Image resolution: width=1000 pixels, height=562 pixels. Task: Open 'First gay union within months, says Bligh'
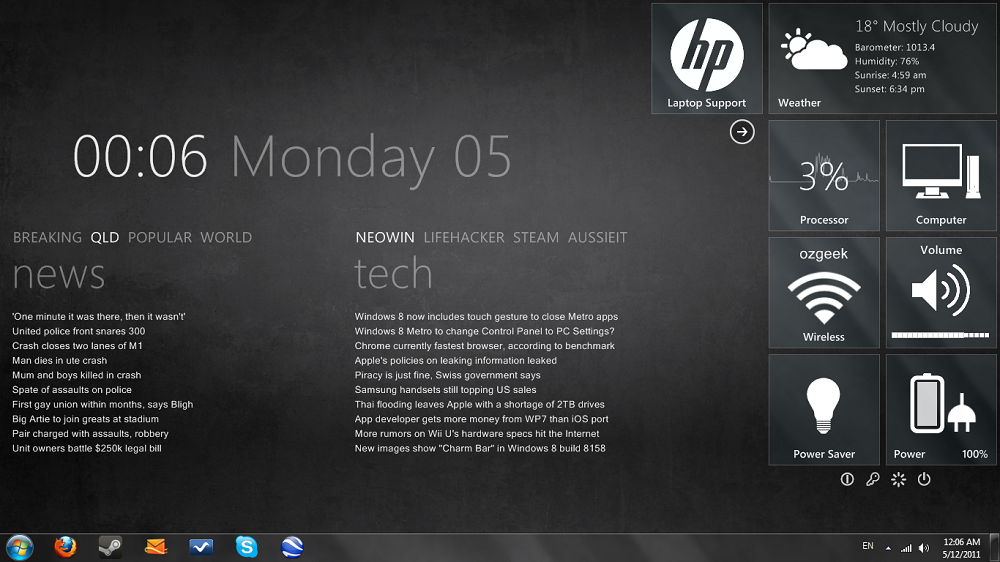tap(103, 404)
